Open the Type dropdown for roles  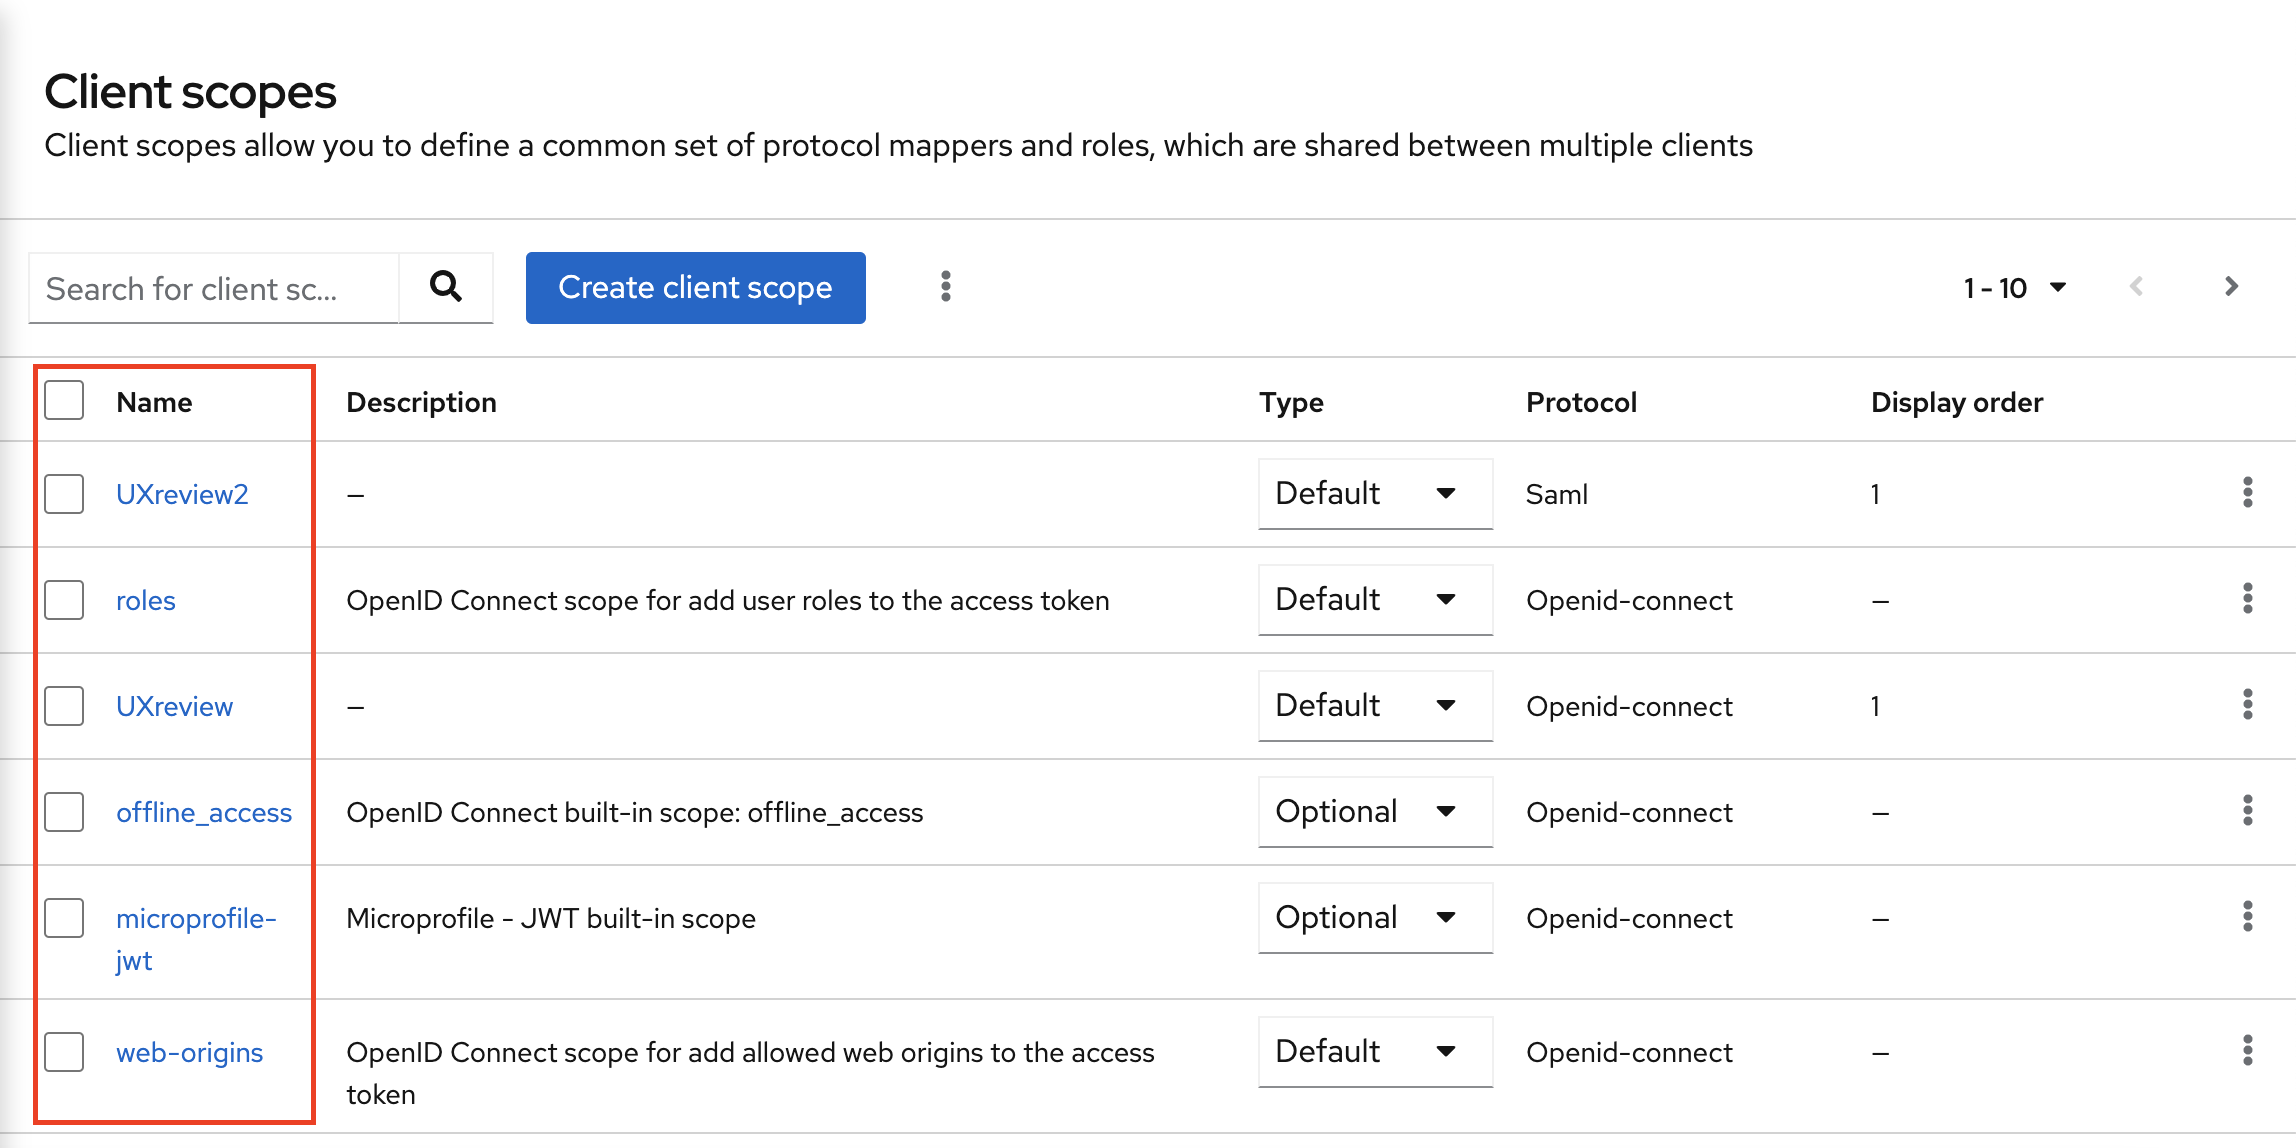click(x=1374, y=600)
